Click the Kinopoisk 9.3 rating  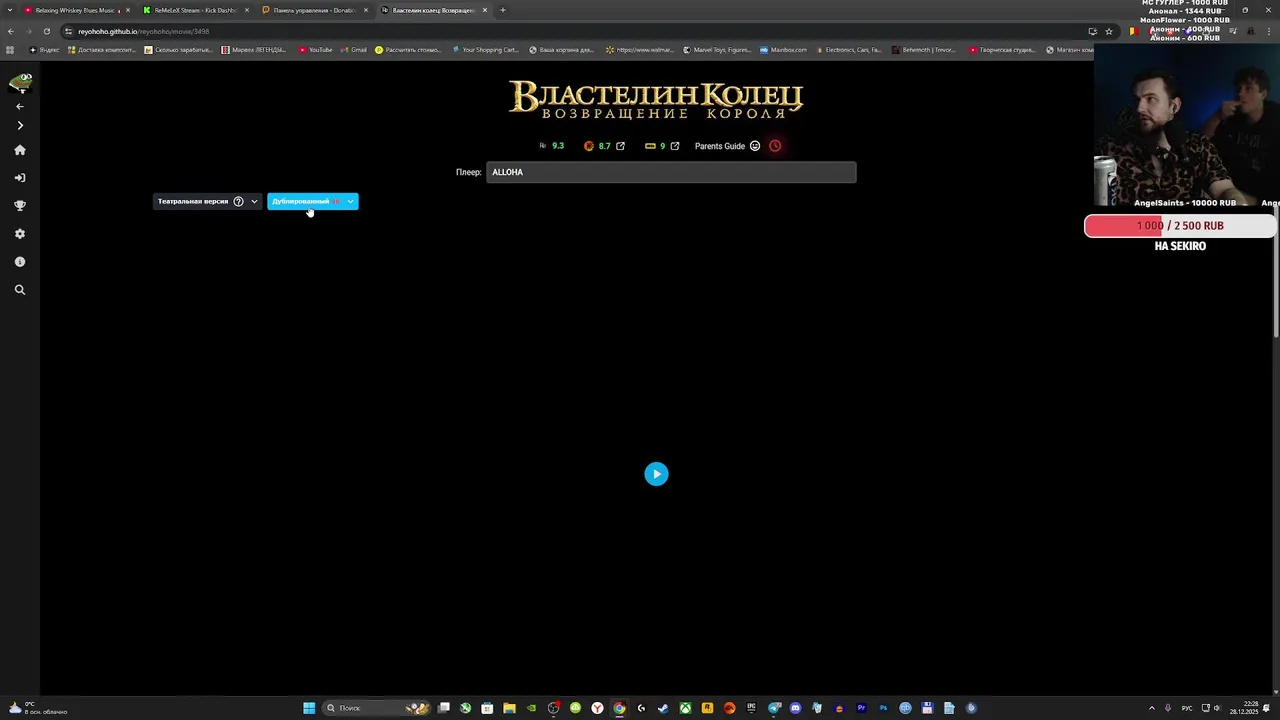tap(551, 146)
